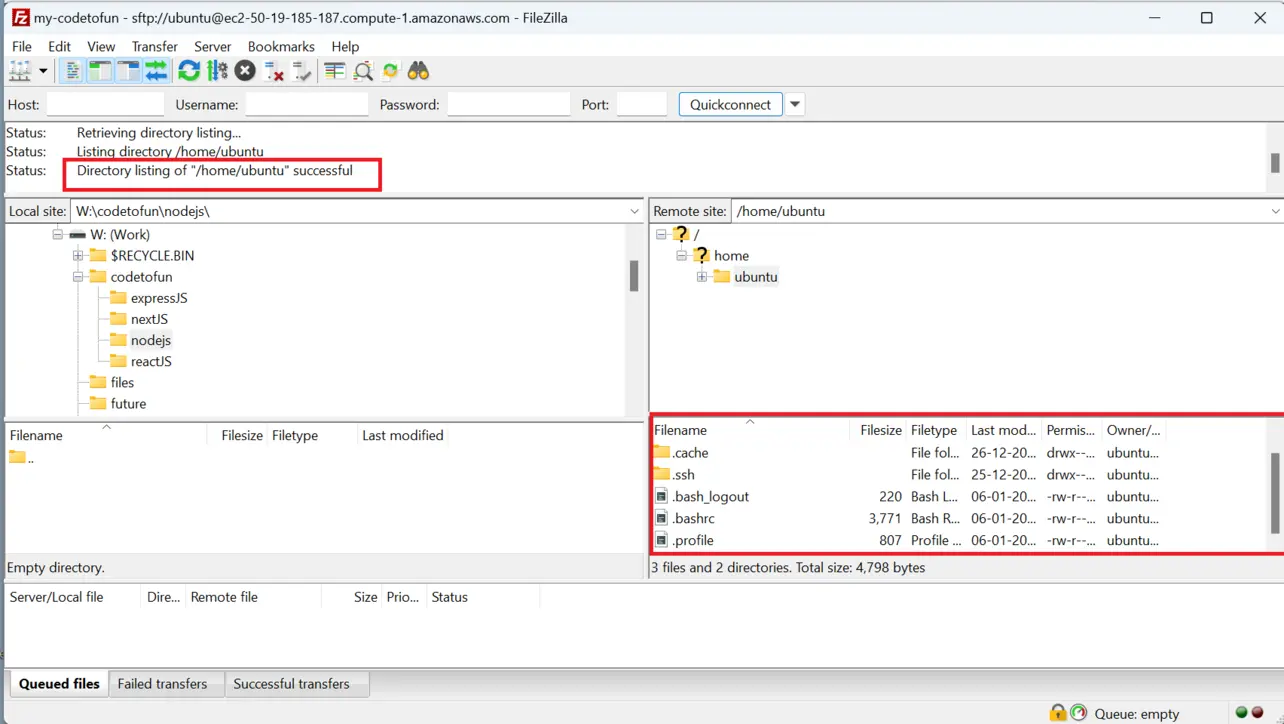1284x724 pixels.
Task: Sort local files by Last modified column
Action: coord(402,435)
